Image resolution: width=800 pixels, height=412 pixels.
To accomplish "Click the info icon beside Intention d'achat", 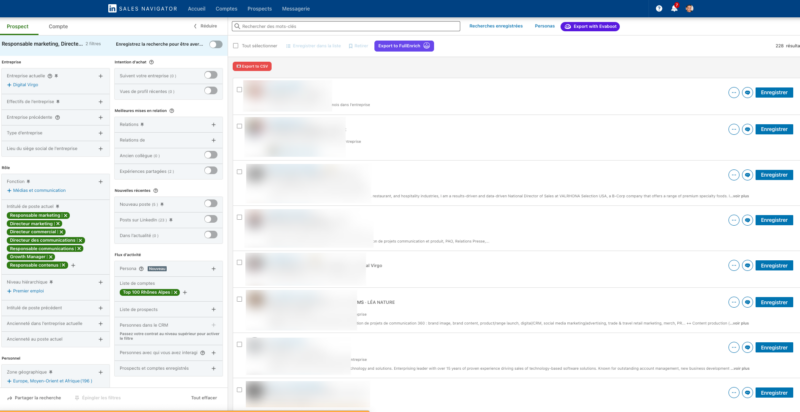I will [x=152, y=62].
